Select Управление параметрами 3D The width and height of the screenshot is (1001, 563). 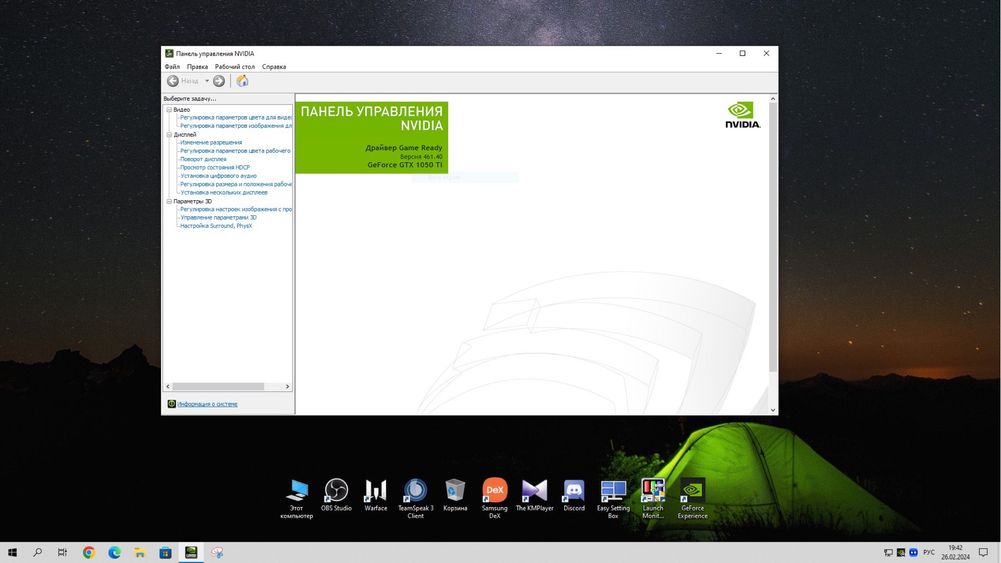218,218
